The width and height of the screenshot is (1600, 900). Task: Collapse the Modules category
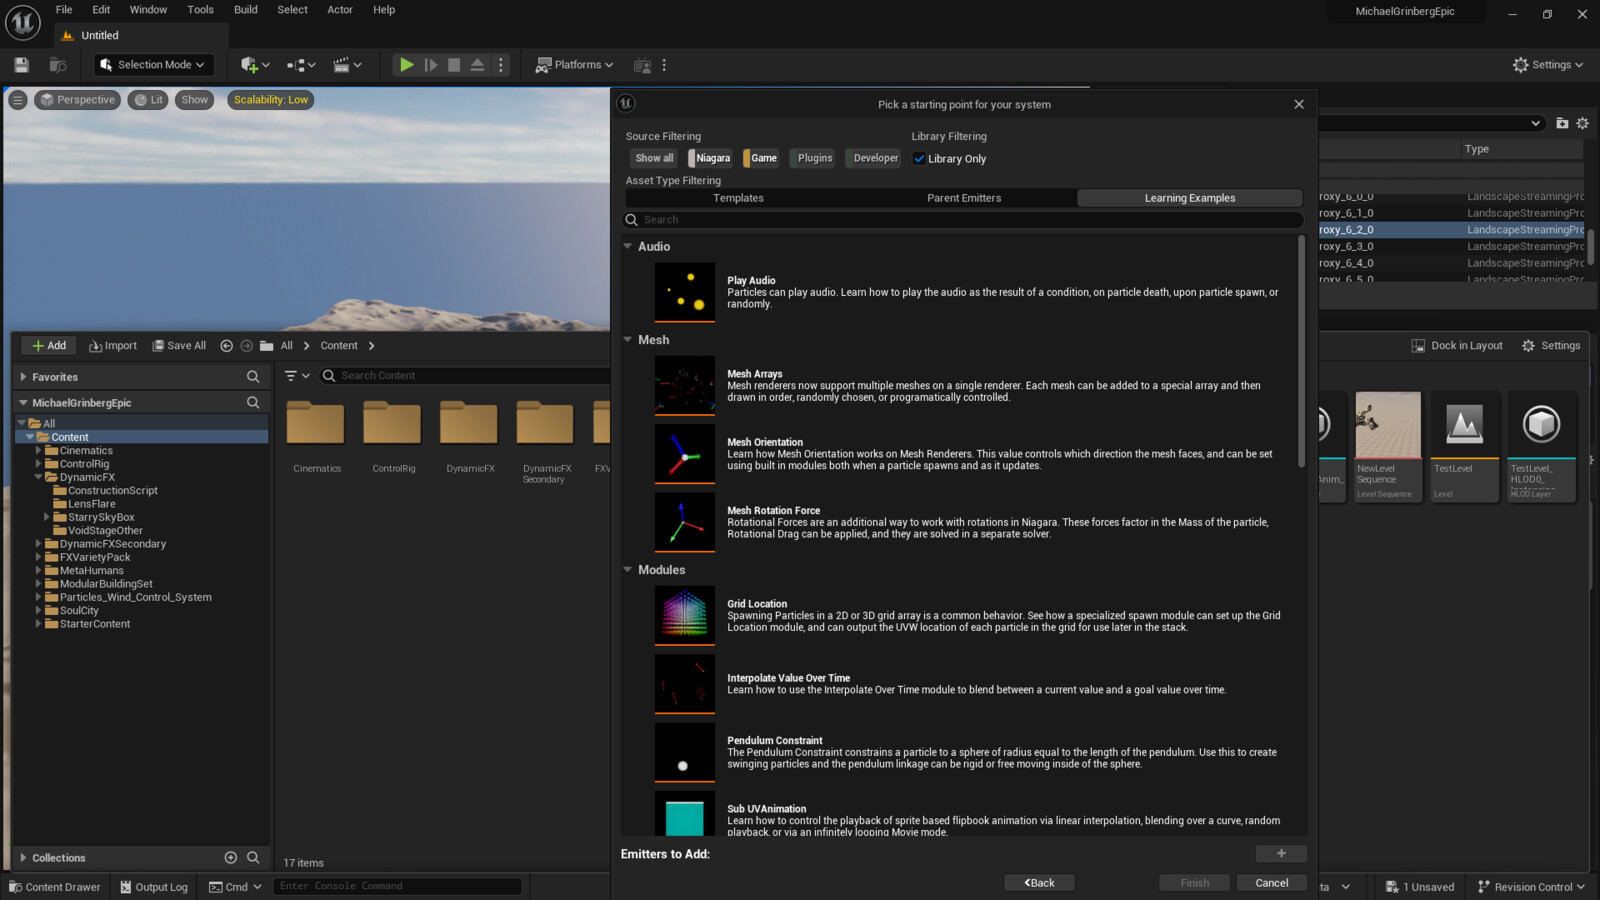pyautogui.click(x=628, y=570)
